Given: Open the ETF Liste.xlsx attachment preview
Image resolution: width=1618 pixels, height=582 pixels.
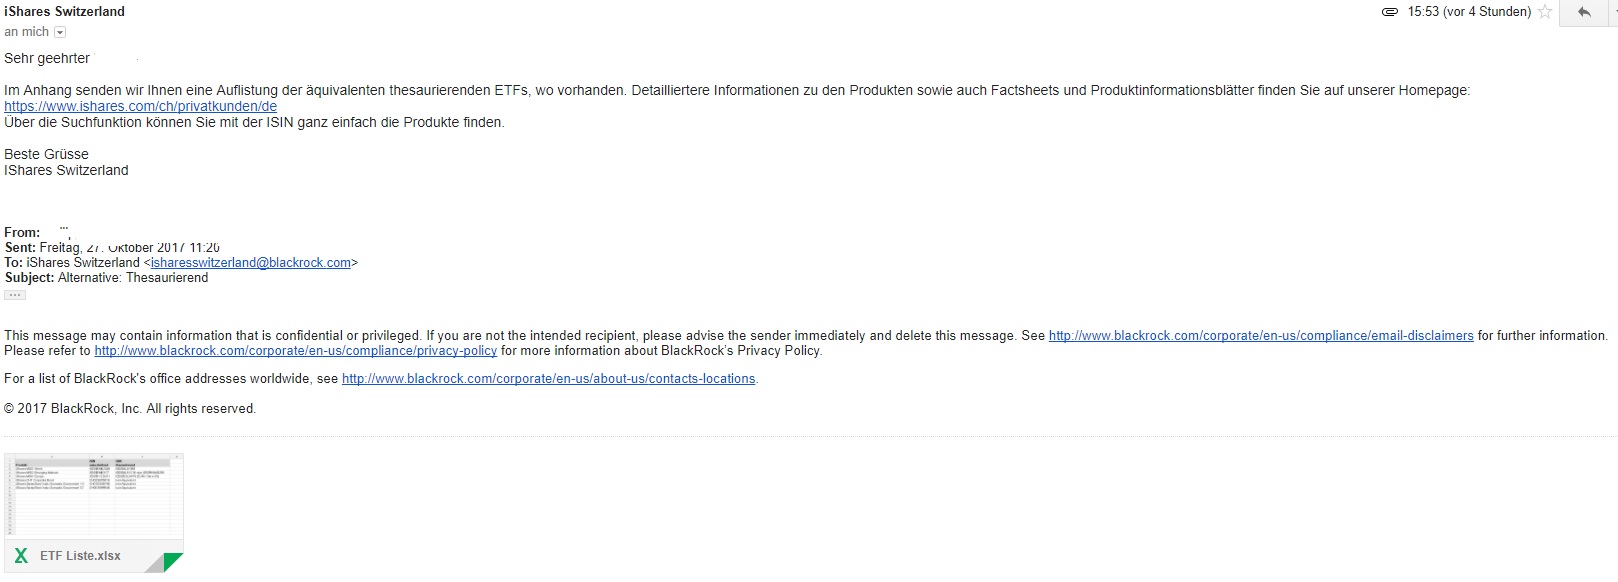Looking at the screenshot, I should (93, 497).
